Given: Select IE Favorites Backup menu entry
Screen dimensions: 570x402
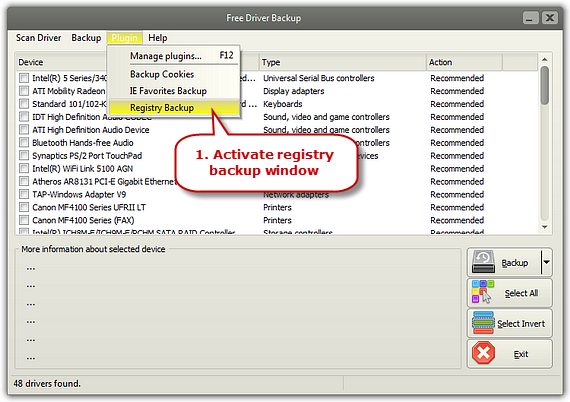Looking at the screenshot, I should coord(174,91).
